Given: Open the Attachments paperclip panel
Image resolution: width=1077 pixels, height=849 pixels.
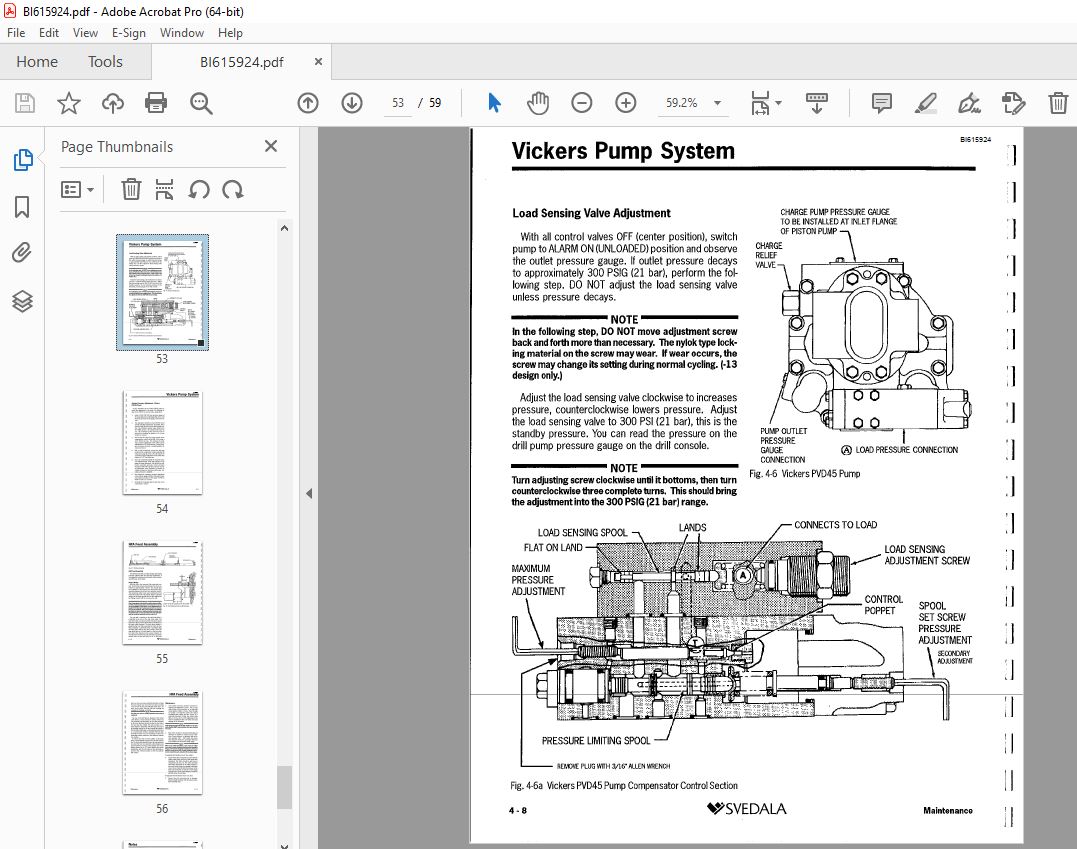Looking at the screenshot, I should tap(22, 253).
